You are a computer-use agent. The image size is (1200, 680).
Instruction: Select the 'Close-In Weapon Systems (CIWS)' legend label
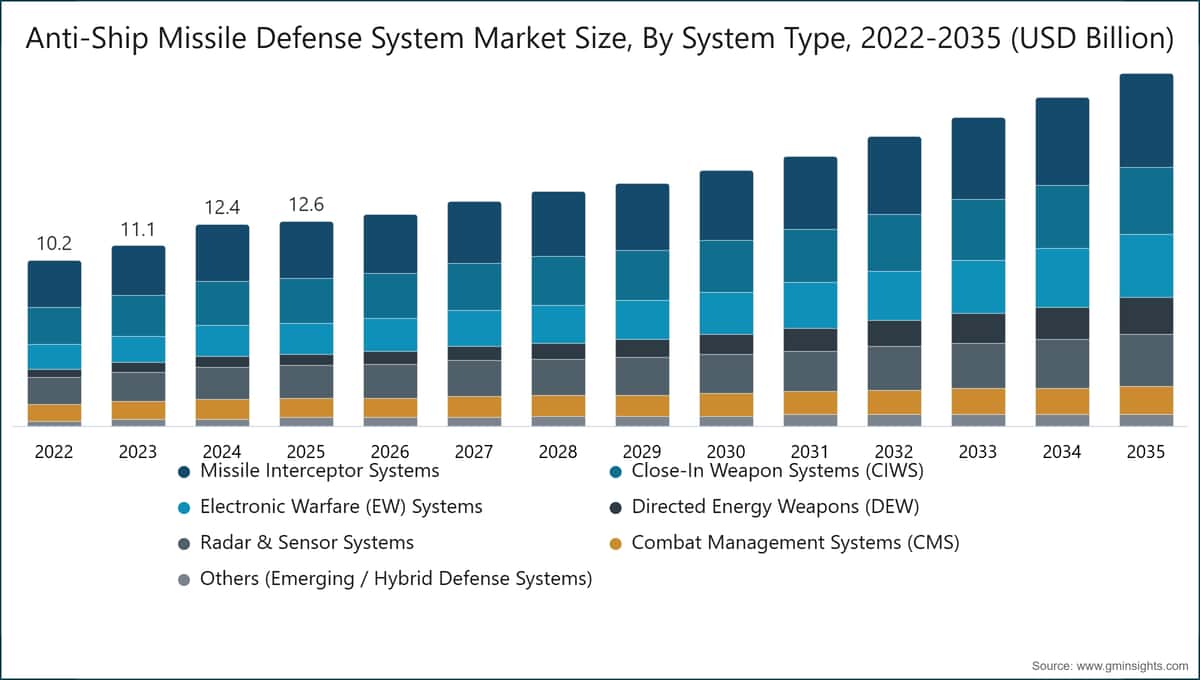[778, 470]
